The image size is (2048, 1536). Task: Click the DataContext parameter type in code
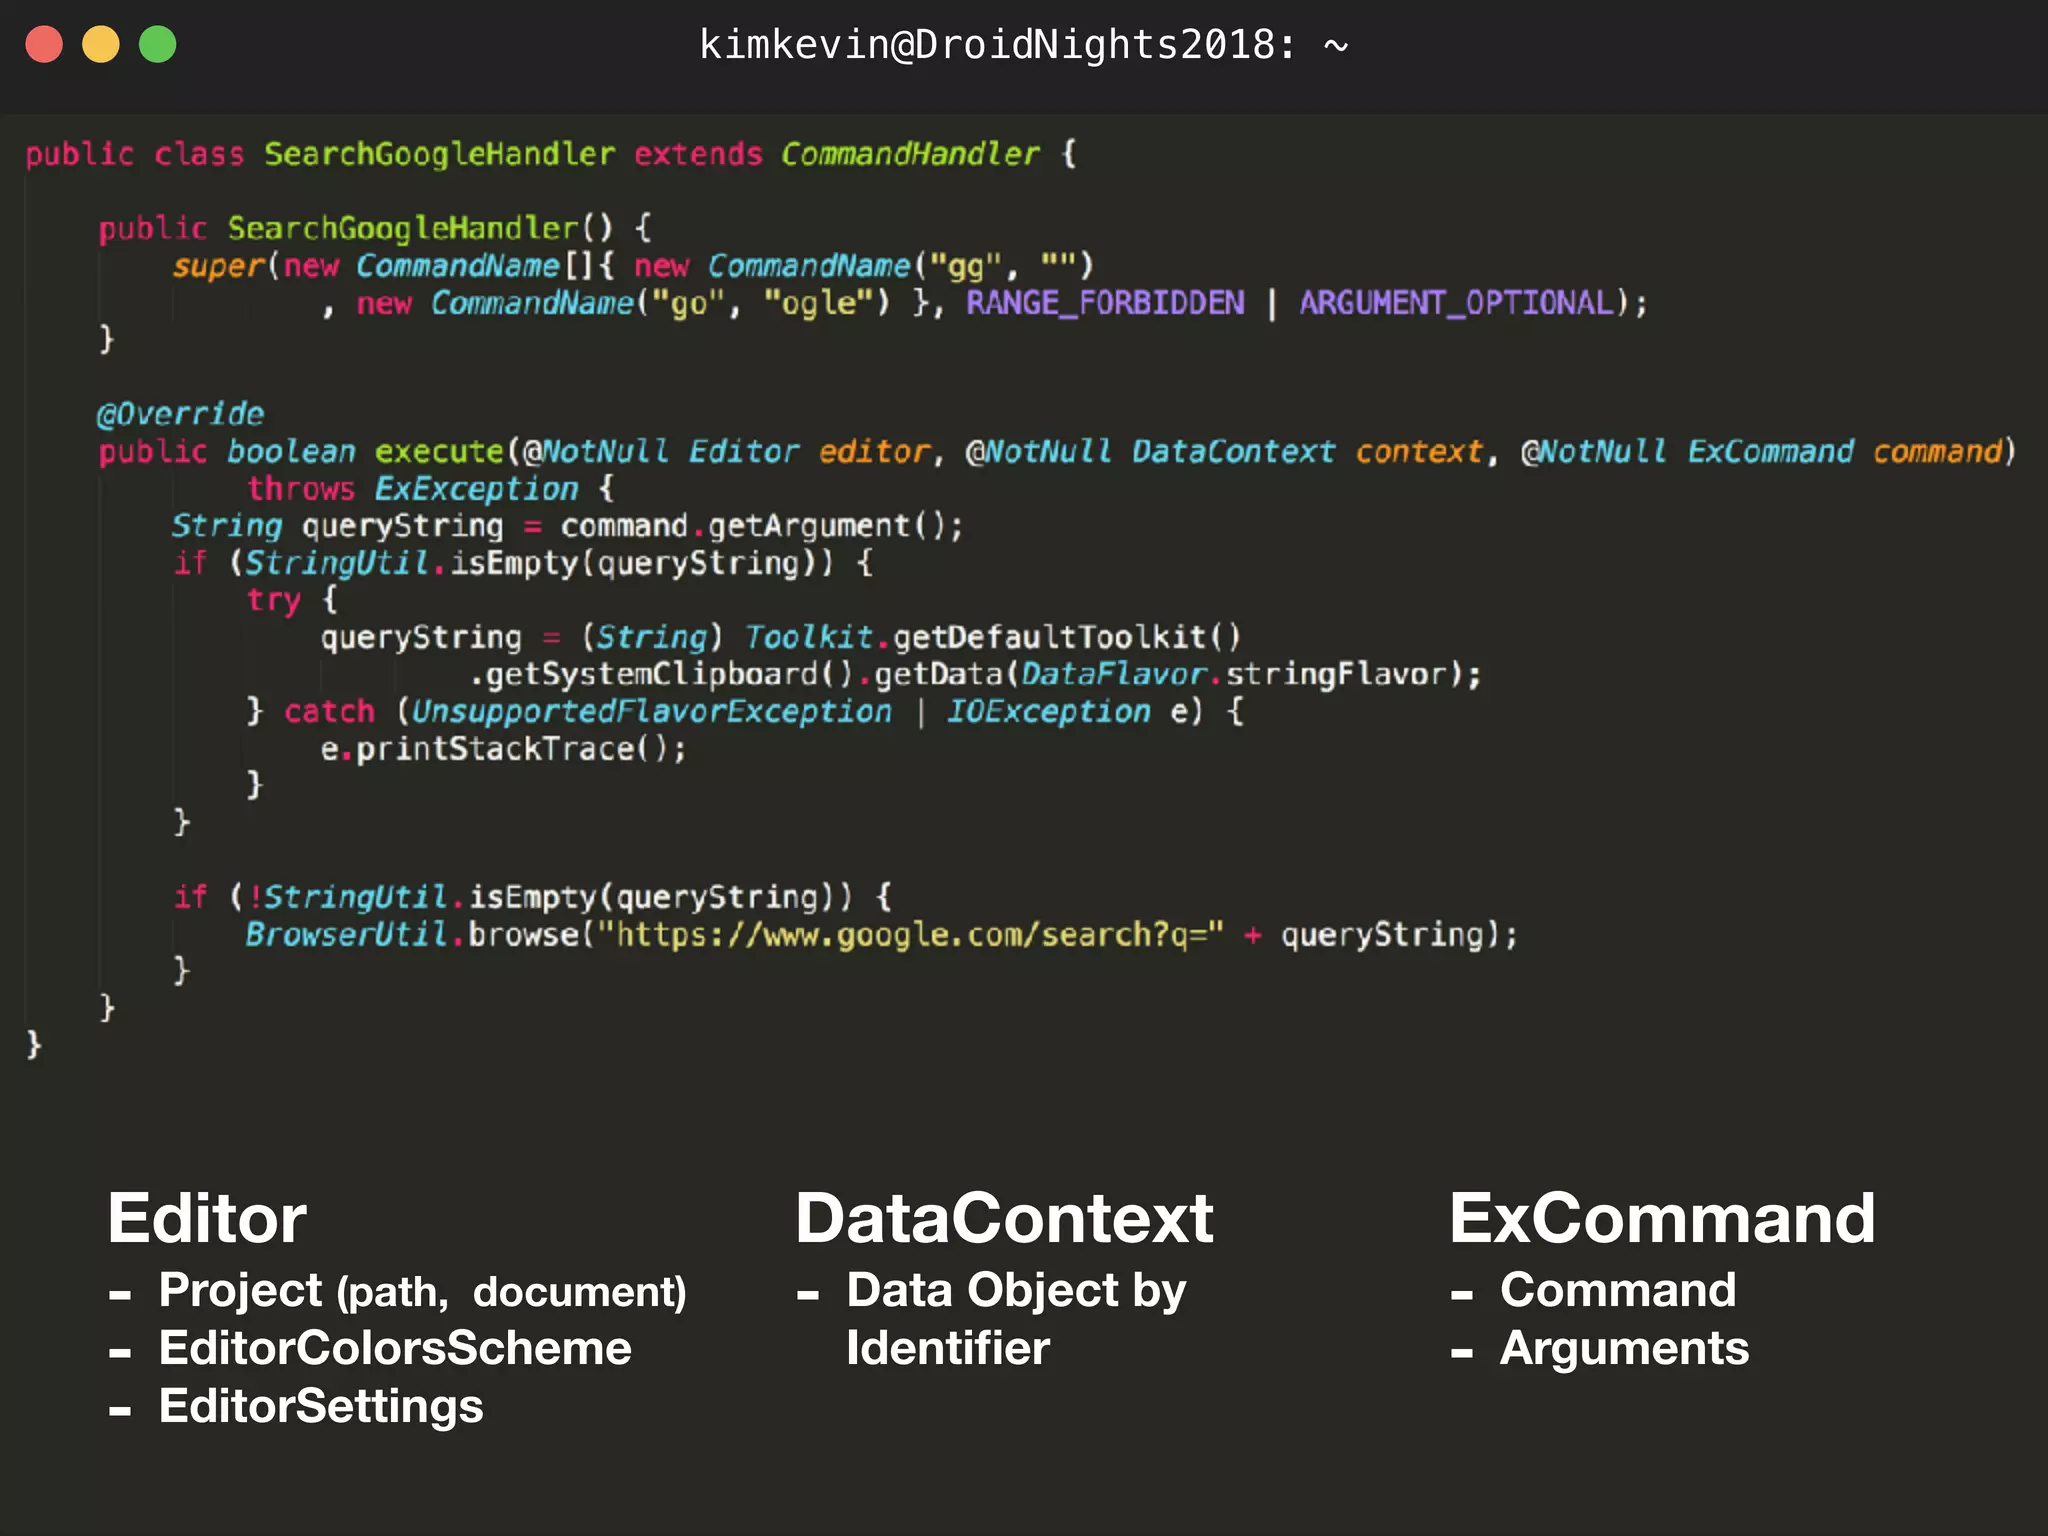tap(1233, 451)
